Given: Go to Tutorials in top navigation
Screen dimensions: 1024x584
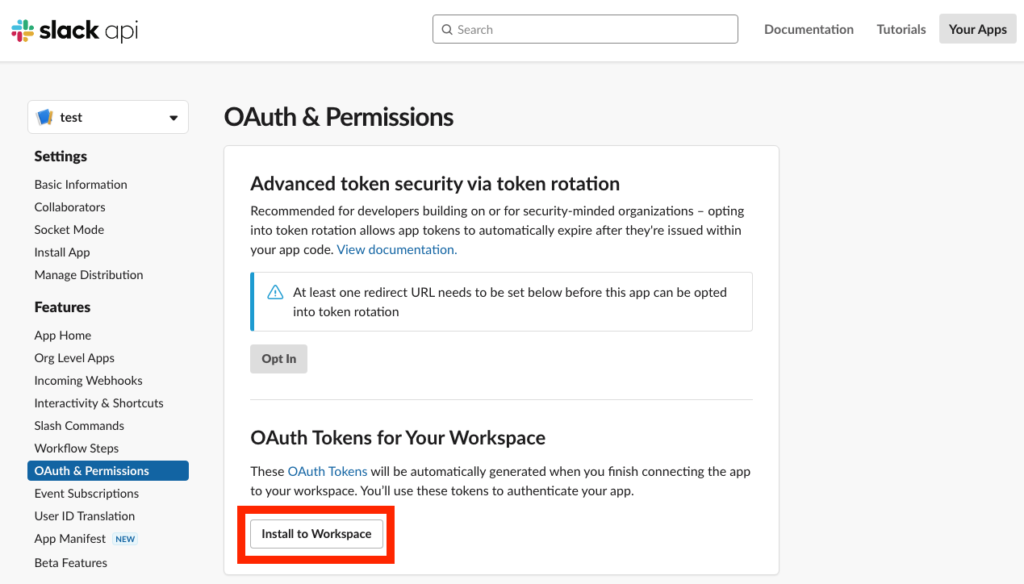Looking at the screenshot, I should [x=901, y=30].
